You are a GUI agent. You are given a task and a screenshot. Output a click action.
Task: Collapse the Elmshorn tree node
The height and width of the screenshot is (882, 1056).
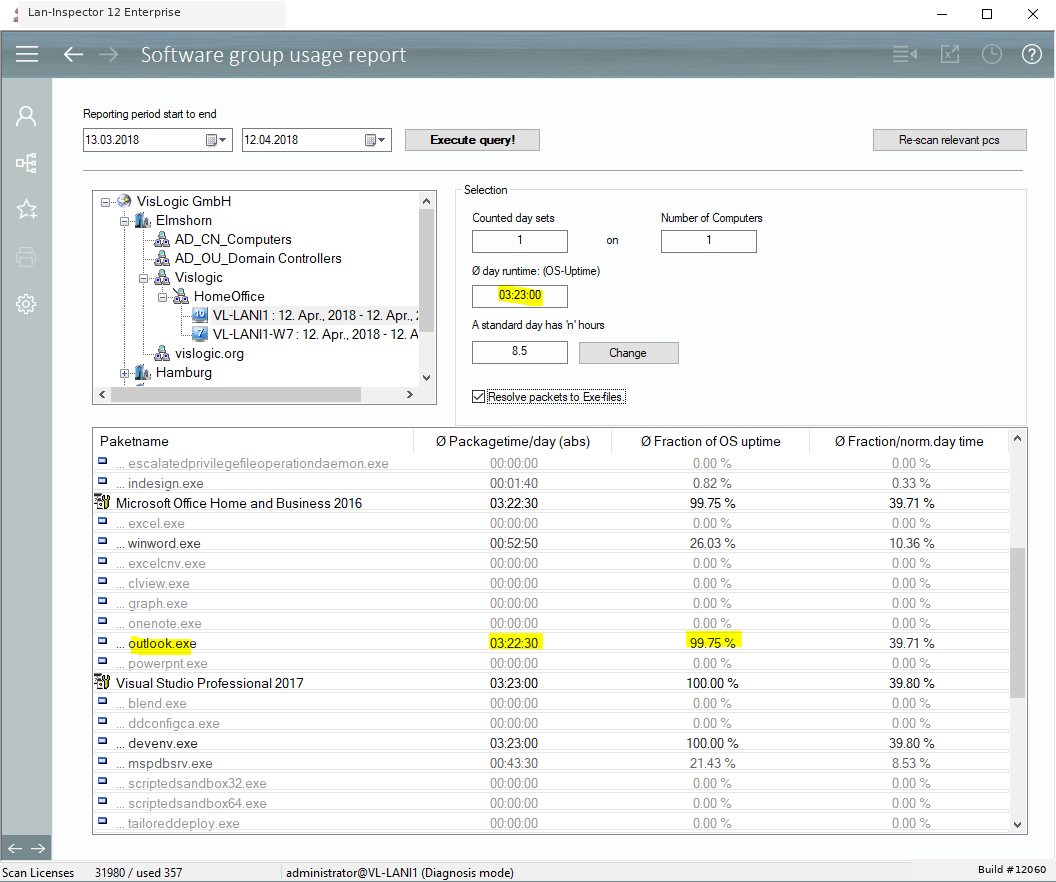coord(124,221)
